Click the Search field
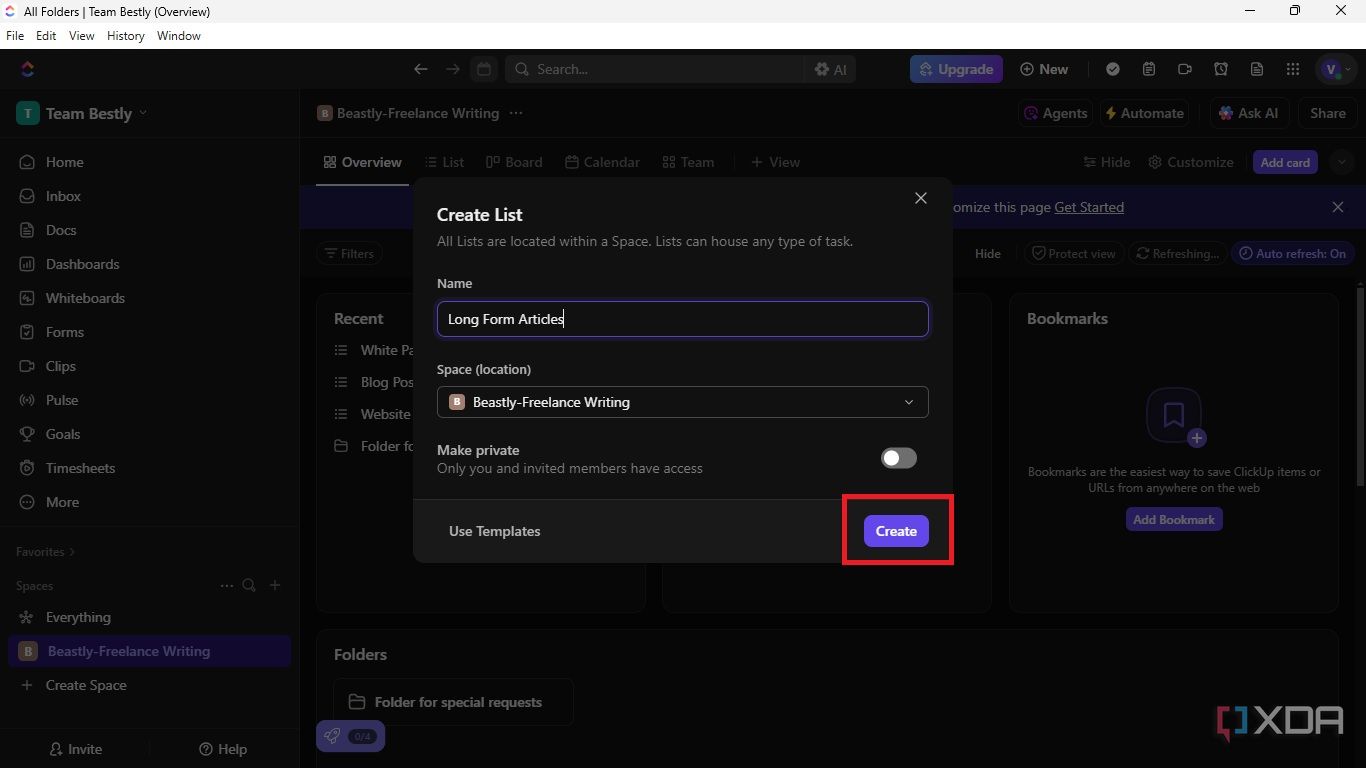 point(655,69)
